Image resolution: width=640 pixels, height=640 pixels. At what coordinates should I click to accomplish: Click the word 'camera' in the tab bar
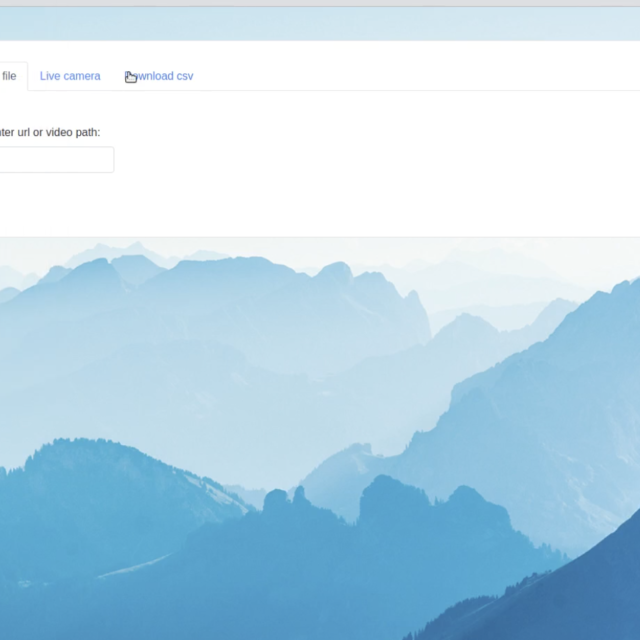tap(82, 76)
